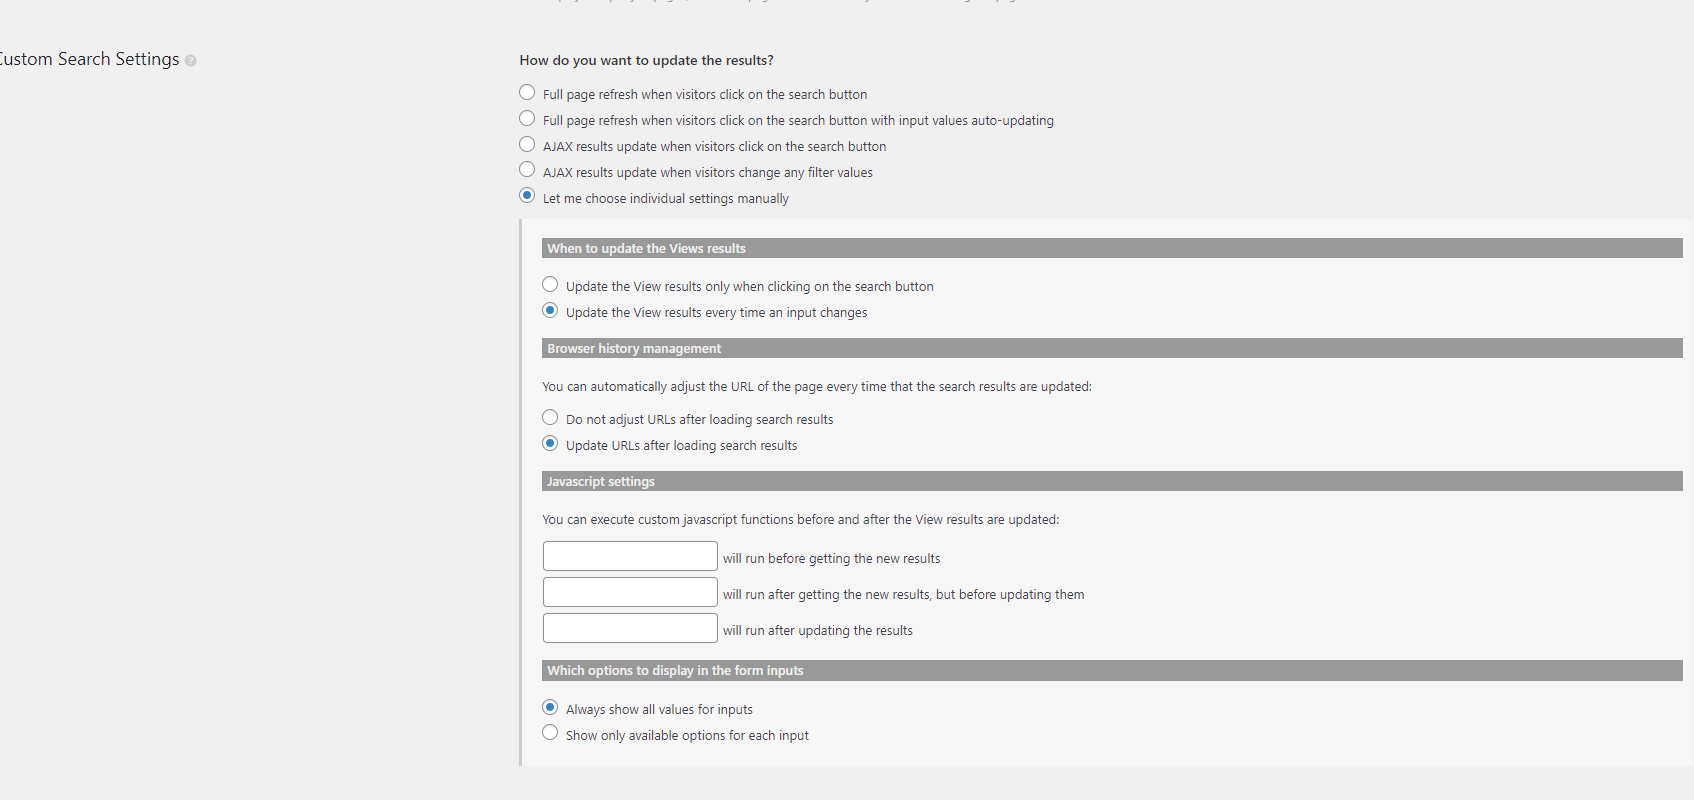Click the Javascript settings section header
The width and height of the screenshot is (1694, 800).
(x=1112, y=481)
